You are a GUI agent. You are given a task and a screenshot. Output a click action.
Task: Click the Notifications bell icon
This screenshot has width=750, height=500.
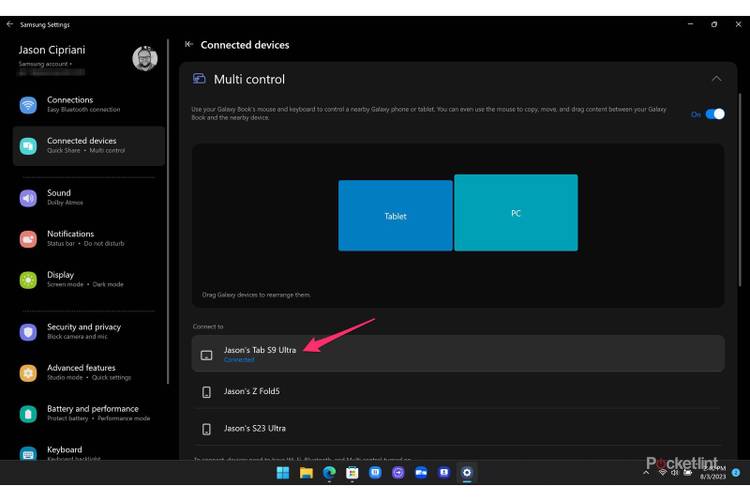pos(28,239)
